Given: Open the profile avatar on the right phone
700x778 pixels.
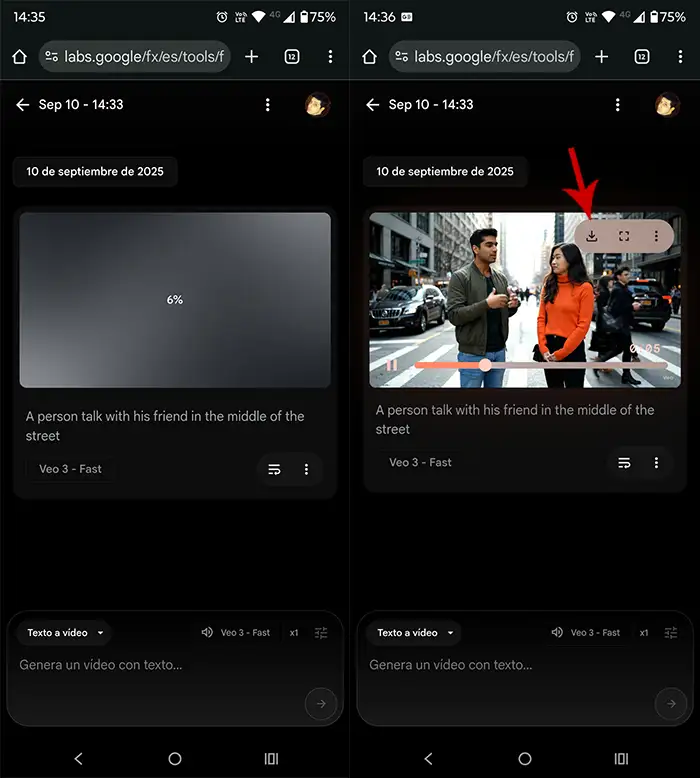Looking at the screenshot, I should (667, 105).
